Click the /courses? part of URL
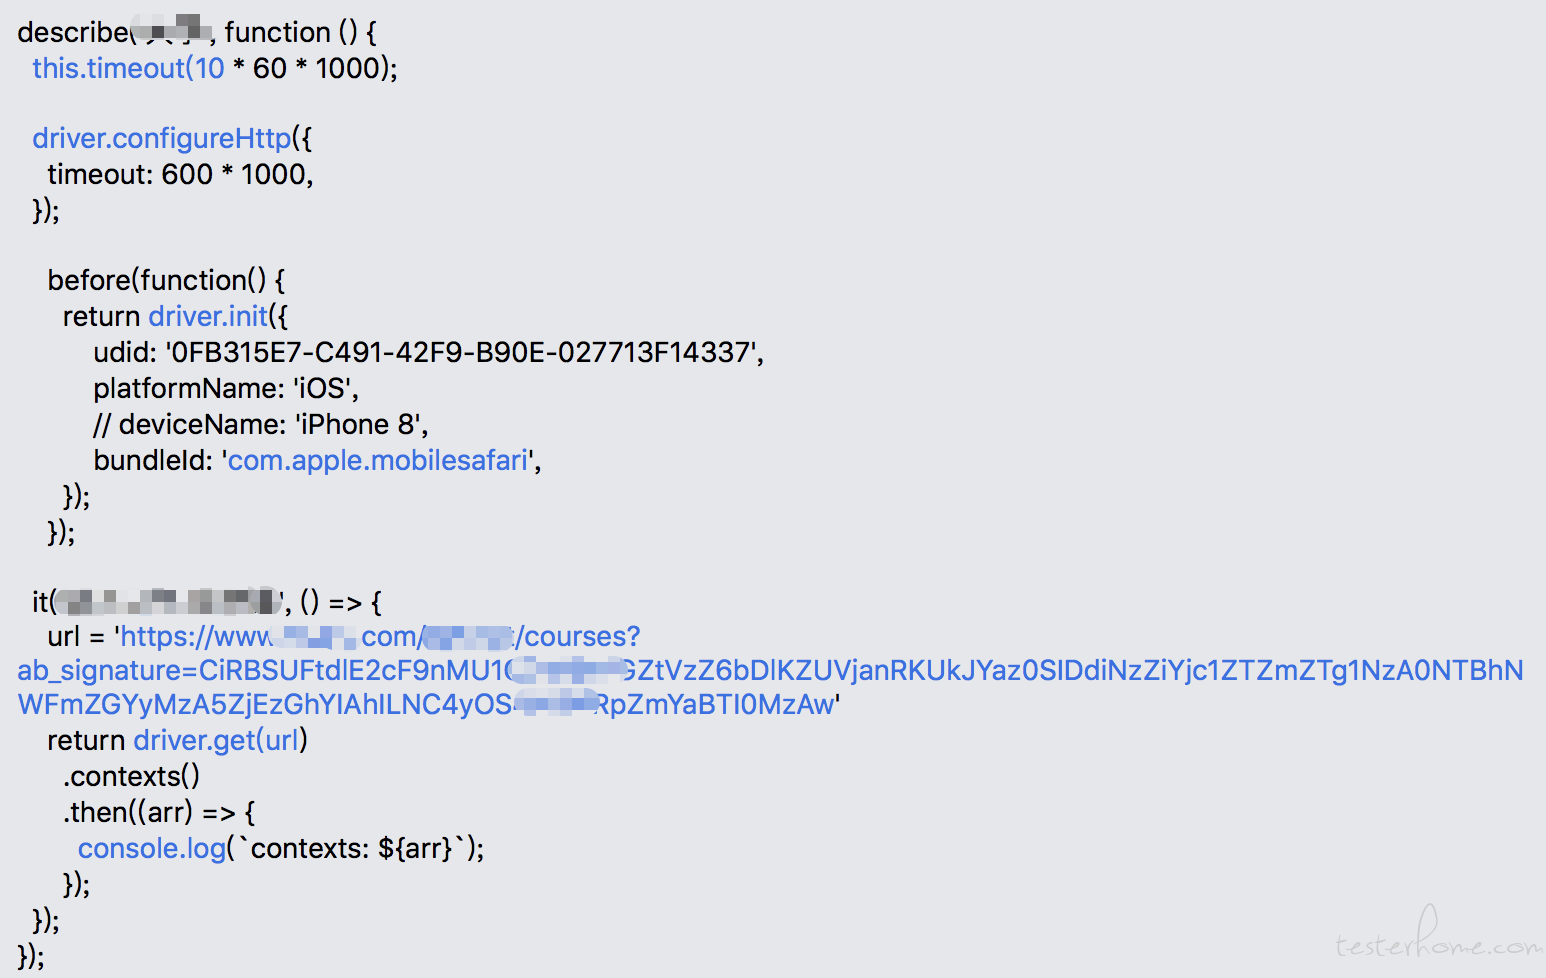The image size is (1546, 978). coord(577,637)
